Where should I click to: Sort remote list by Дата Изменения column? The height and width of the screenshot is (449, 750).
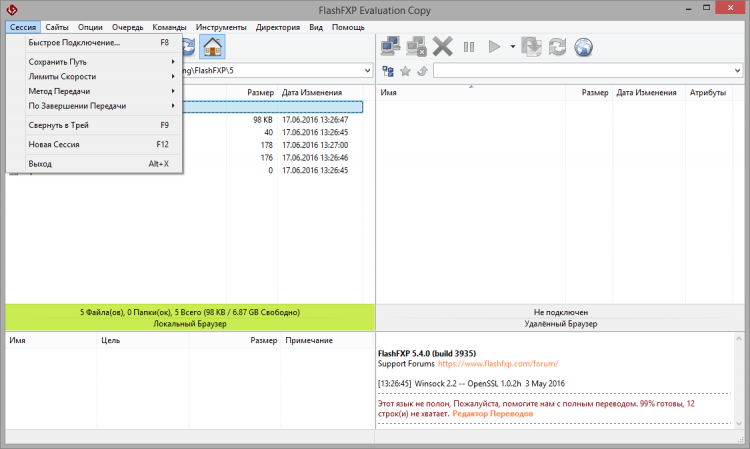coord(649,93)
